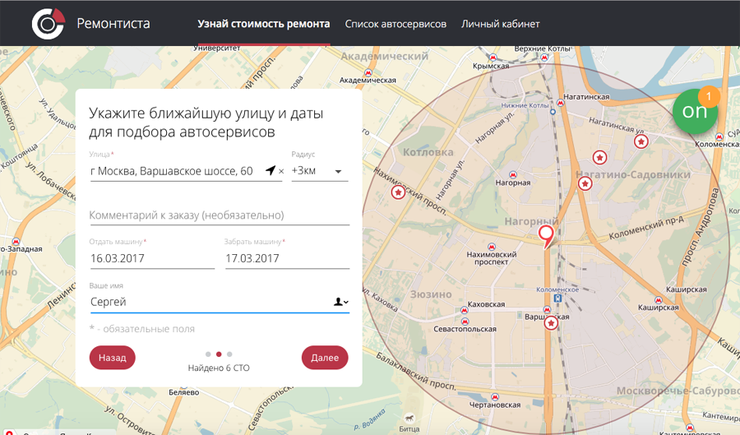The height and width of the screenshot is (435, 740).
Task: Open the Ремонтиста home link
Action: pos(113,23)
